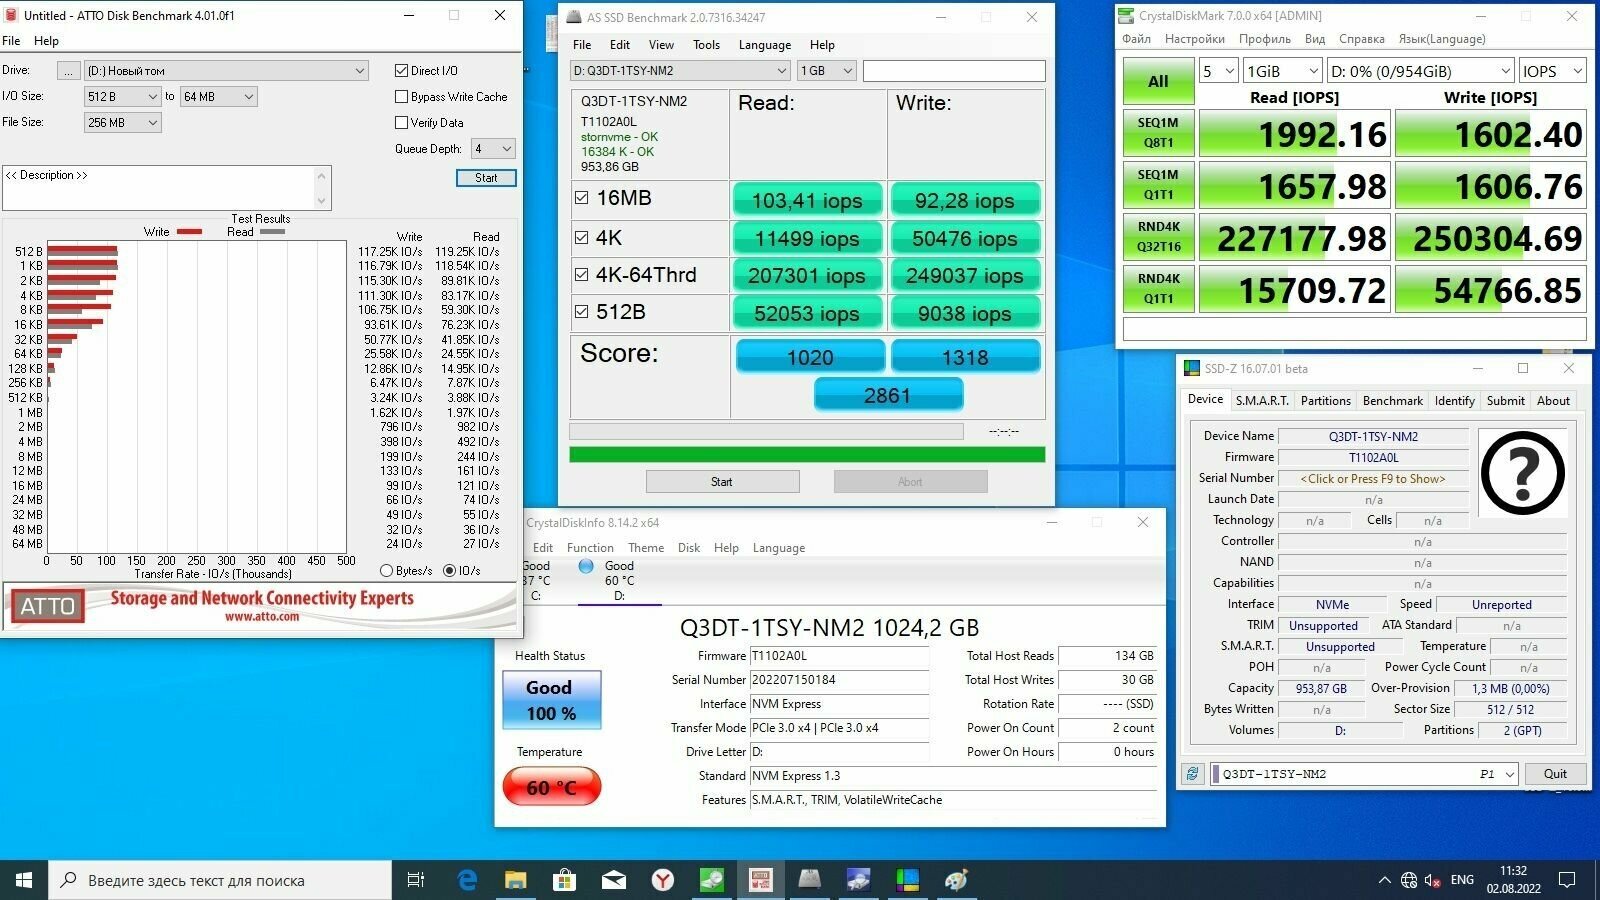Click the Windows taskbar search box
The image size is (1600, 900).
[x=220, y=880]
